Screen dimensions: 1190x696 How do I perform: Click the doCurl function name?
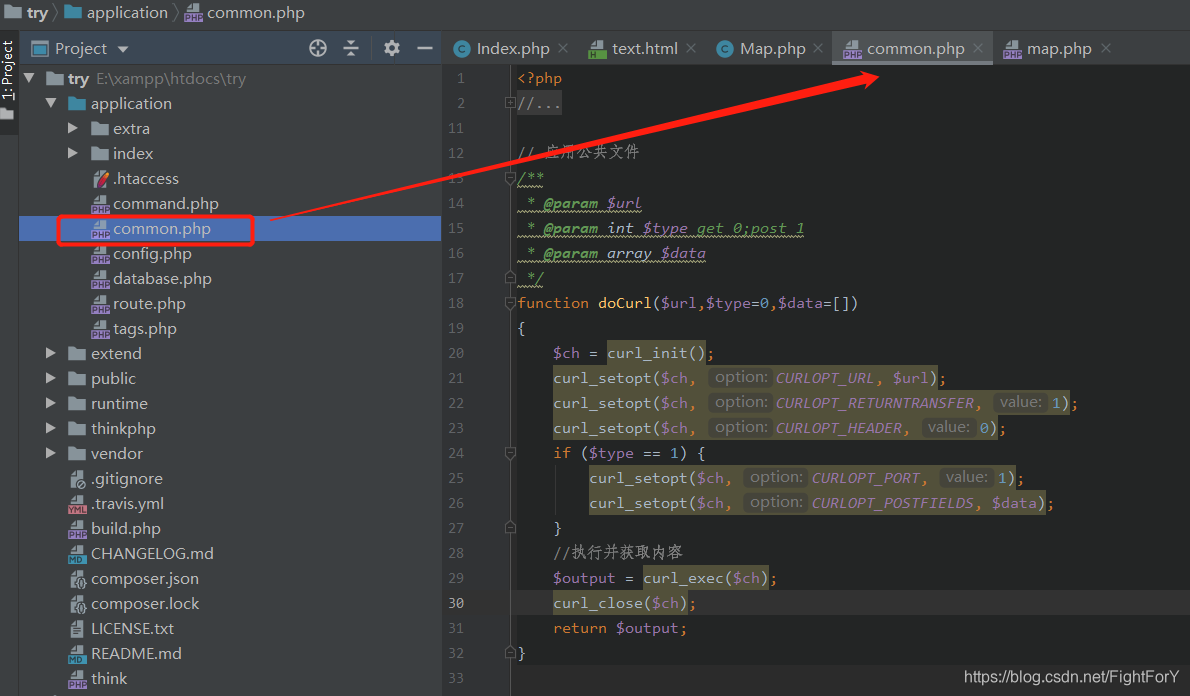click(x=625, y=304)
